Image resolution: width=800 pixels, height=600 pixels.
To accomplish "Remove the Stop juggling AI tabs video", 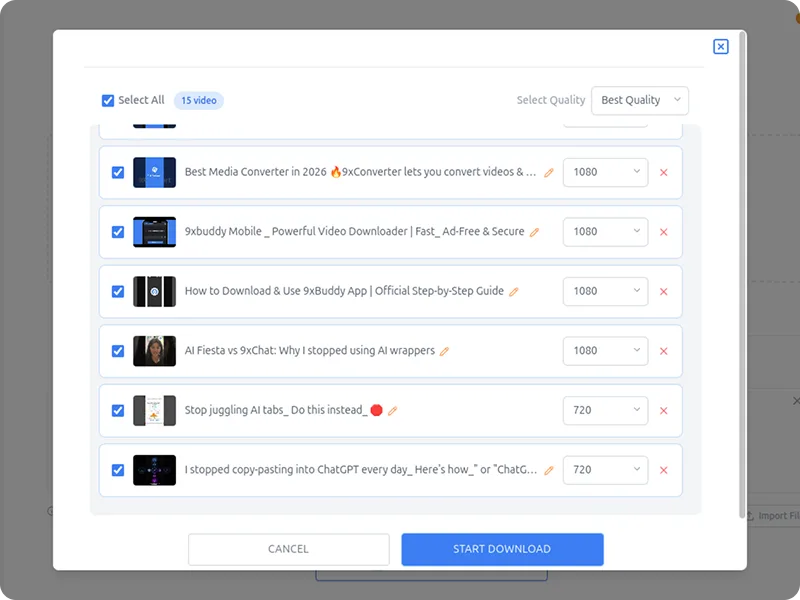I will pyautogui.click(x=664, y=410).
